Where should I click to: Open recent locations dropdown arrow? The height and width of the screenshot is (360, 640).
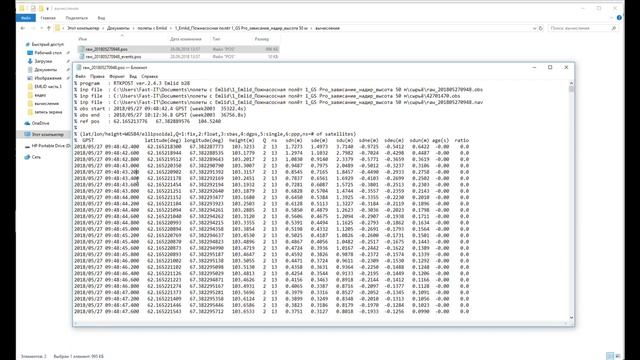[x=41, y=28]
